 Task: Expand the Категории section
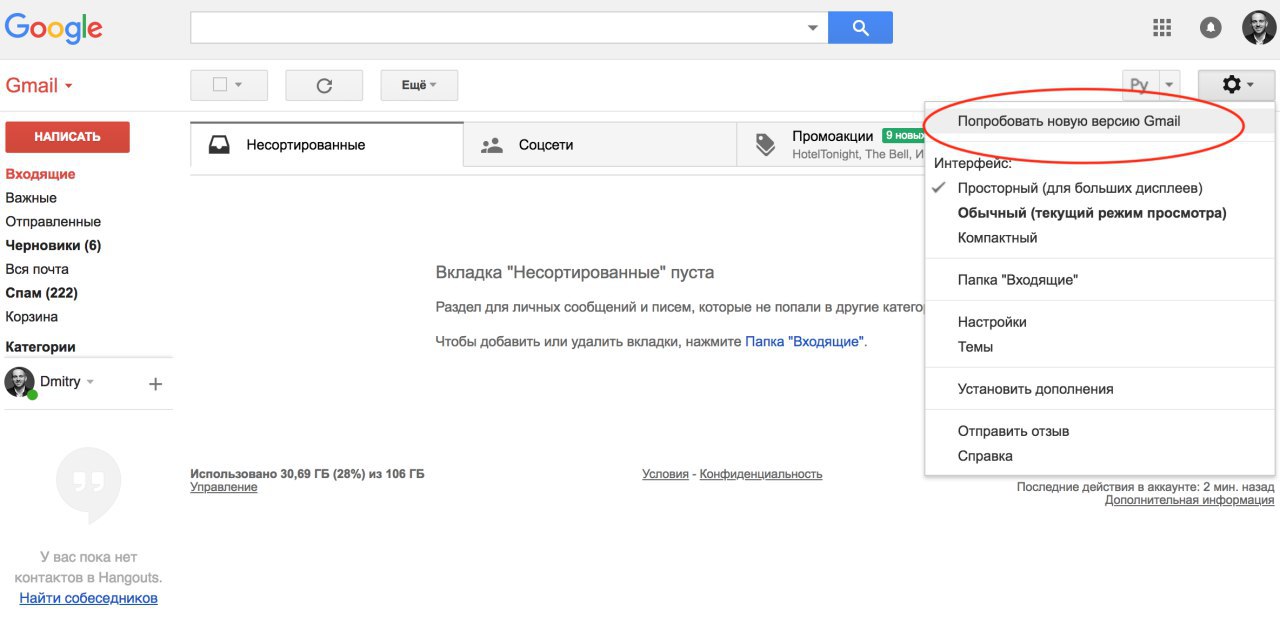(40, 347)
